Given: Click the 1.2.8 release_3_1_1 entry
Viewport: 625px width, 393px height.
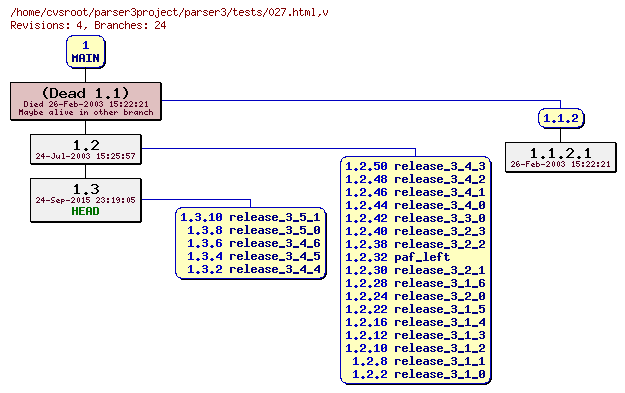Looking at the screenshot, I should (x=419, y=361).
